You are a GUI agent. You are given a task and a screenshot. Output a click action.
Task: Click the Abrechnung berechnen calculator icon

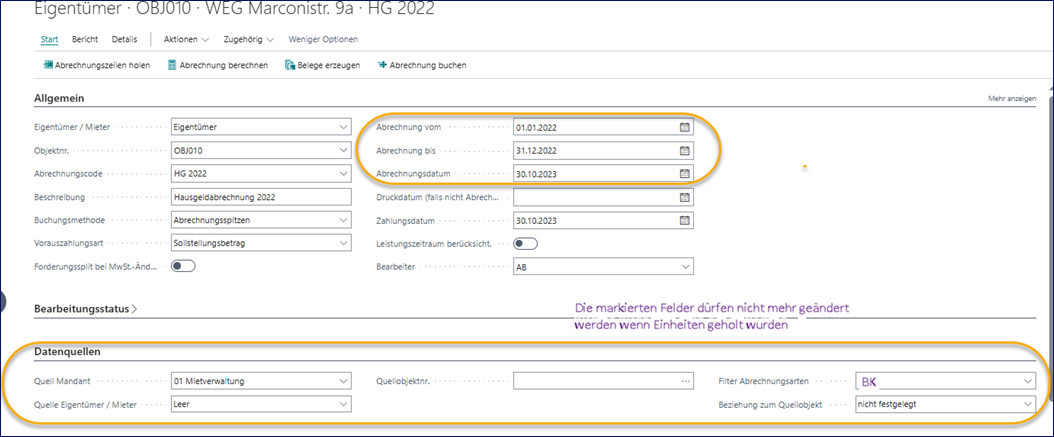(x=173, y=65)
